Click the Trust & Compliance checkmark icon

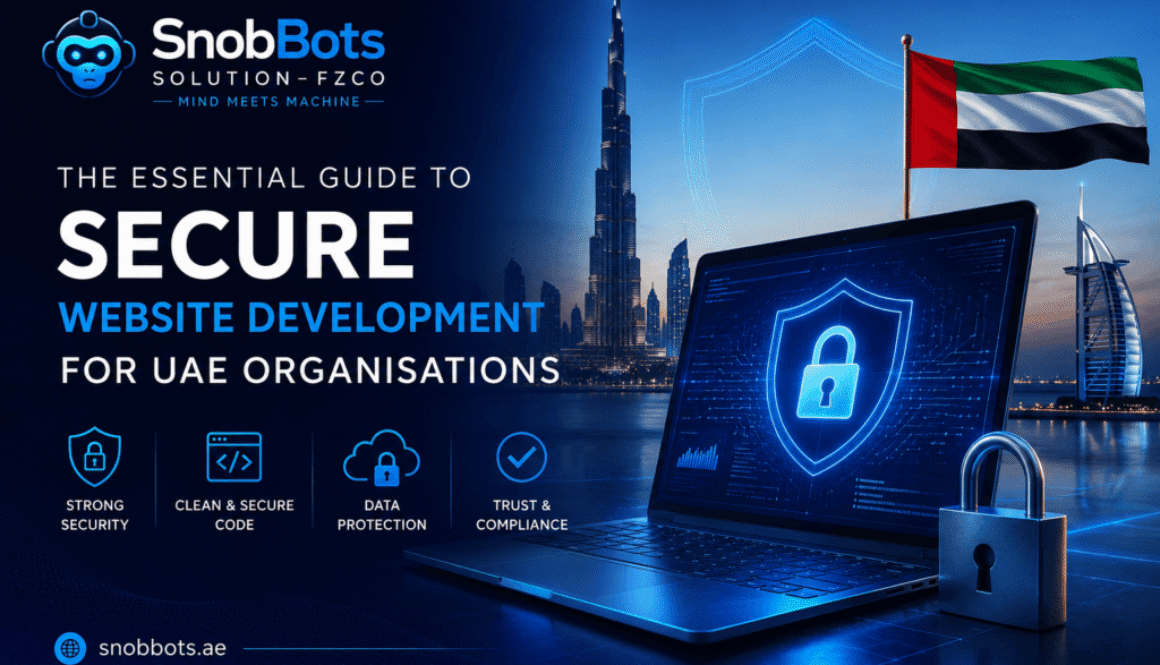click(x=522, y=457)
